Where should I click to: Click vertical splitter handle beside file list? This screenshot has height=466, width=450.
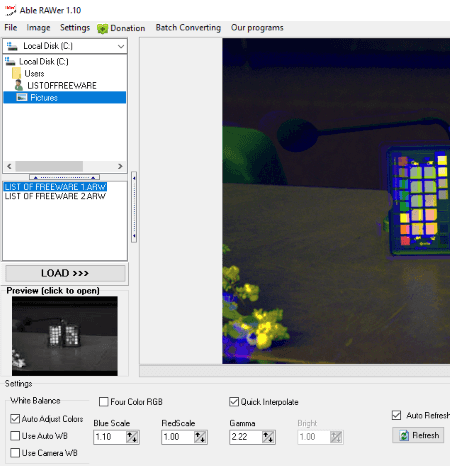pyautogui.click(x=134, y=207)
